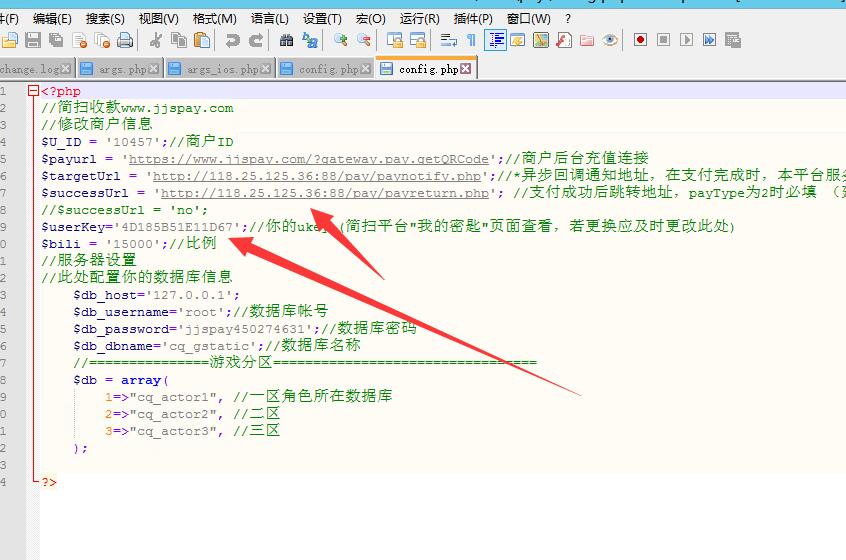Toggle word wrap toolbar button

coord(448,40)
